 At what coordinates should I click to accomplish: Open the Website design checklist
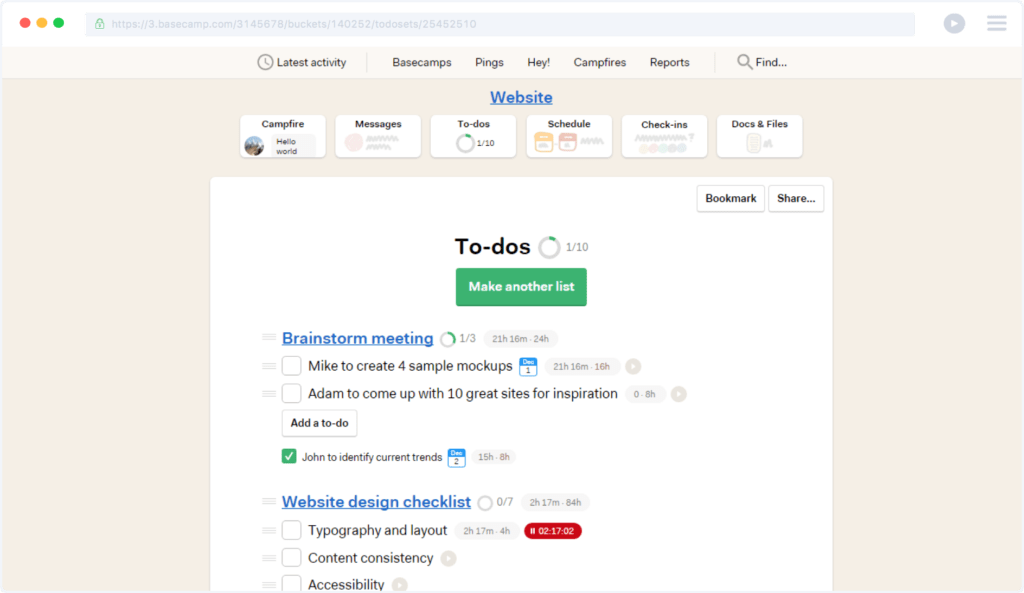pyautogui.click(x=377, y=502)
